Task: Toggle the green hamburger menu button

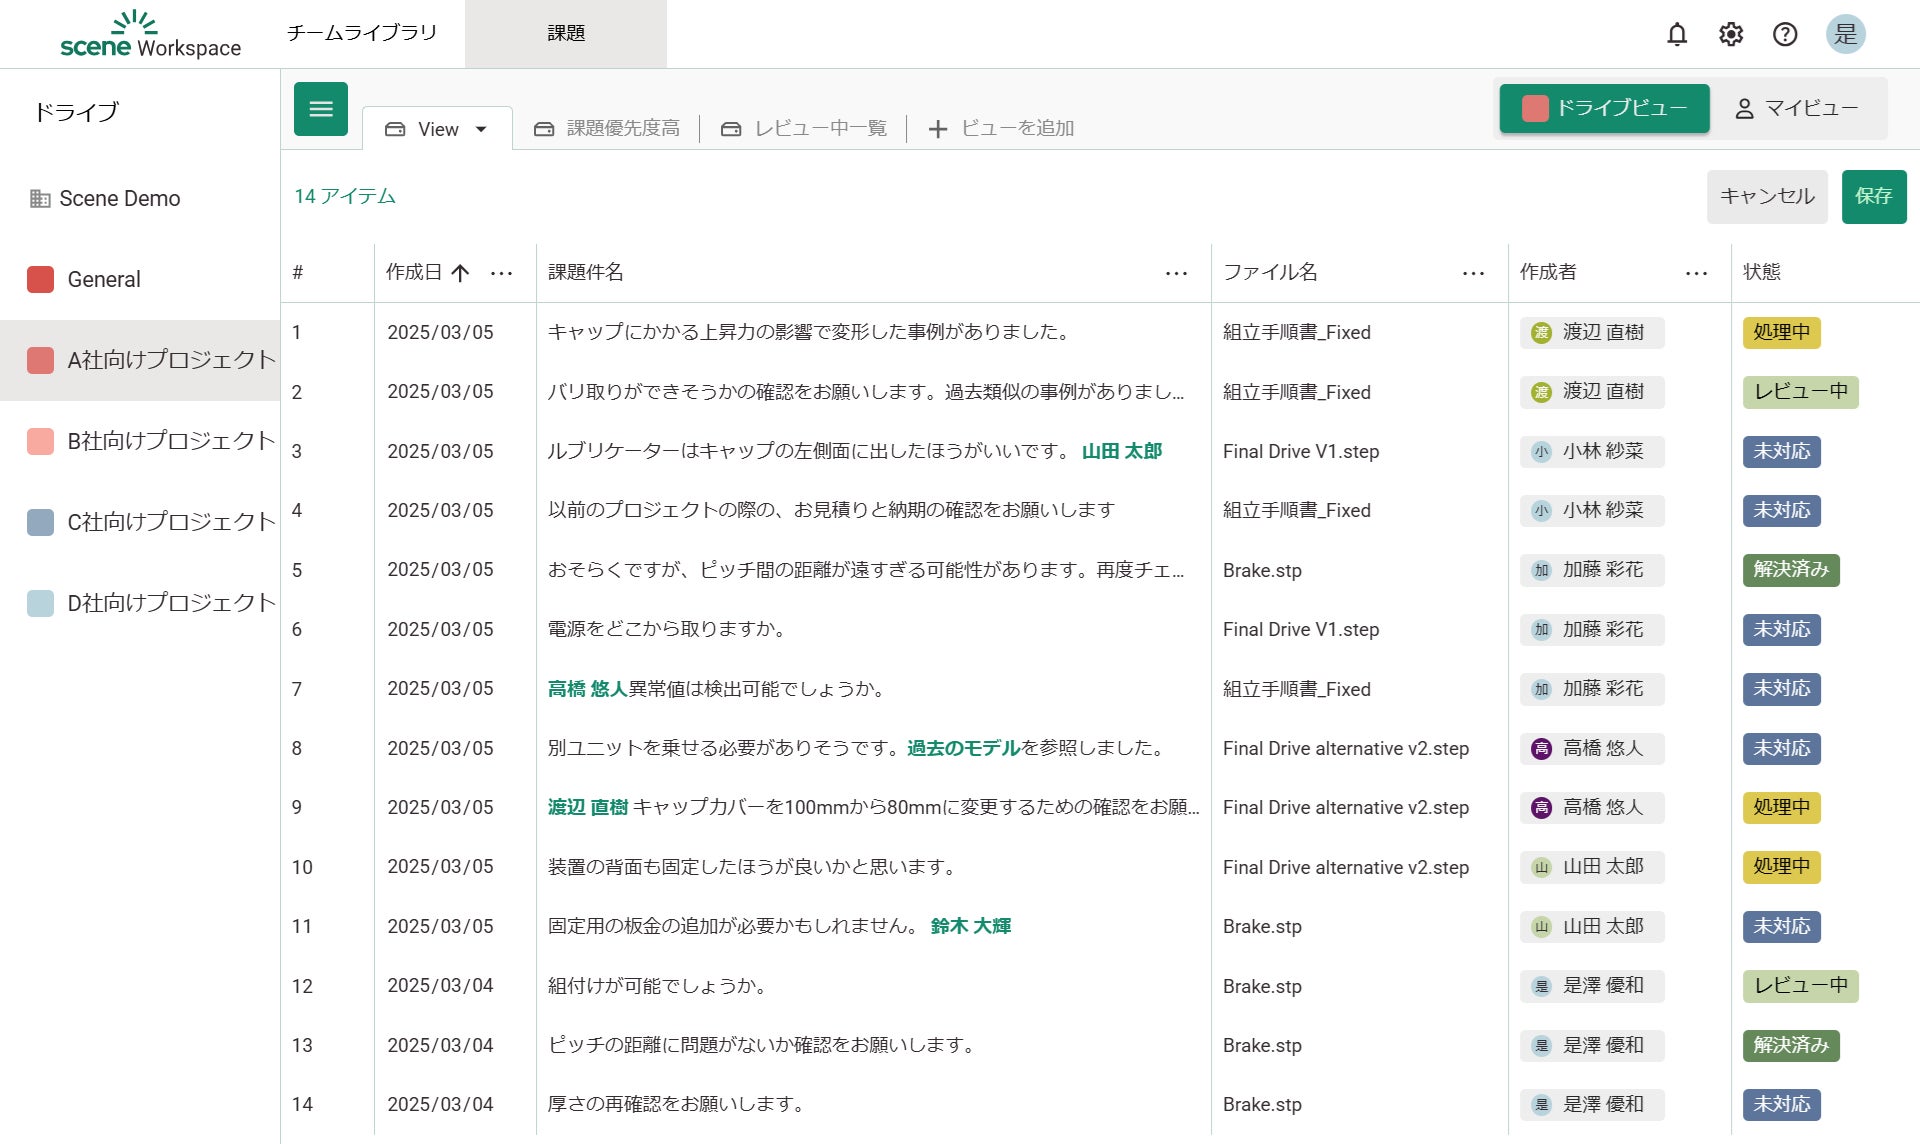Action: click(321, 109)
